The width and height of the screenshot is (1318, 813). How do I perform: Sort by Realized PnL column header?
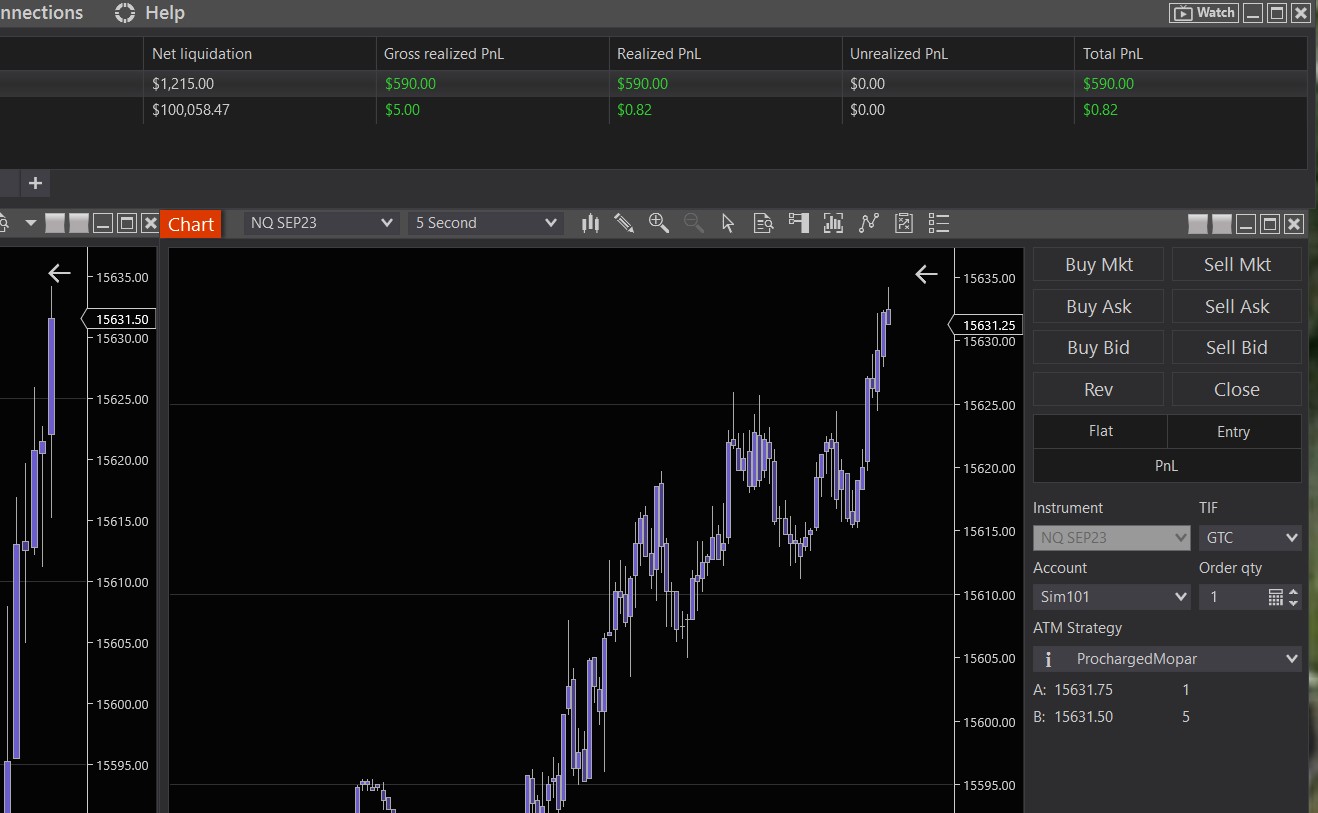pyautogui.click(x=725, y=54)
